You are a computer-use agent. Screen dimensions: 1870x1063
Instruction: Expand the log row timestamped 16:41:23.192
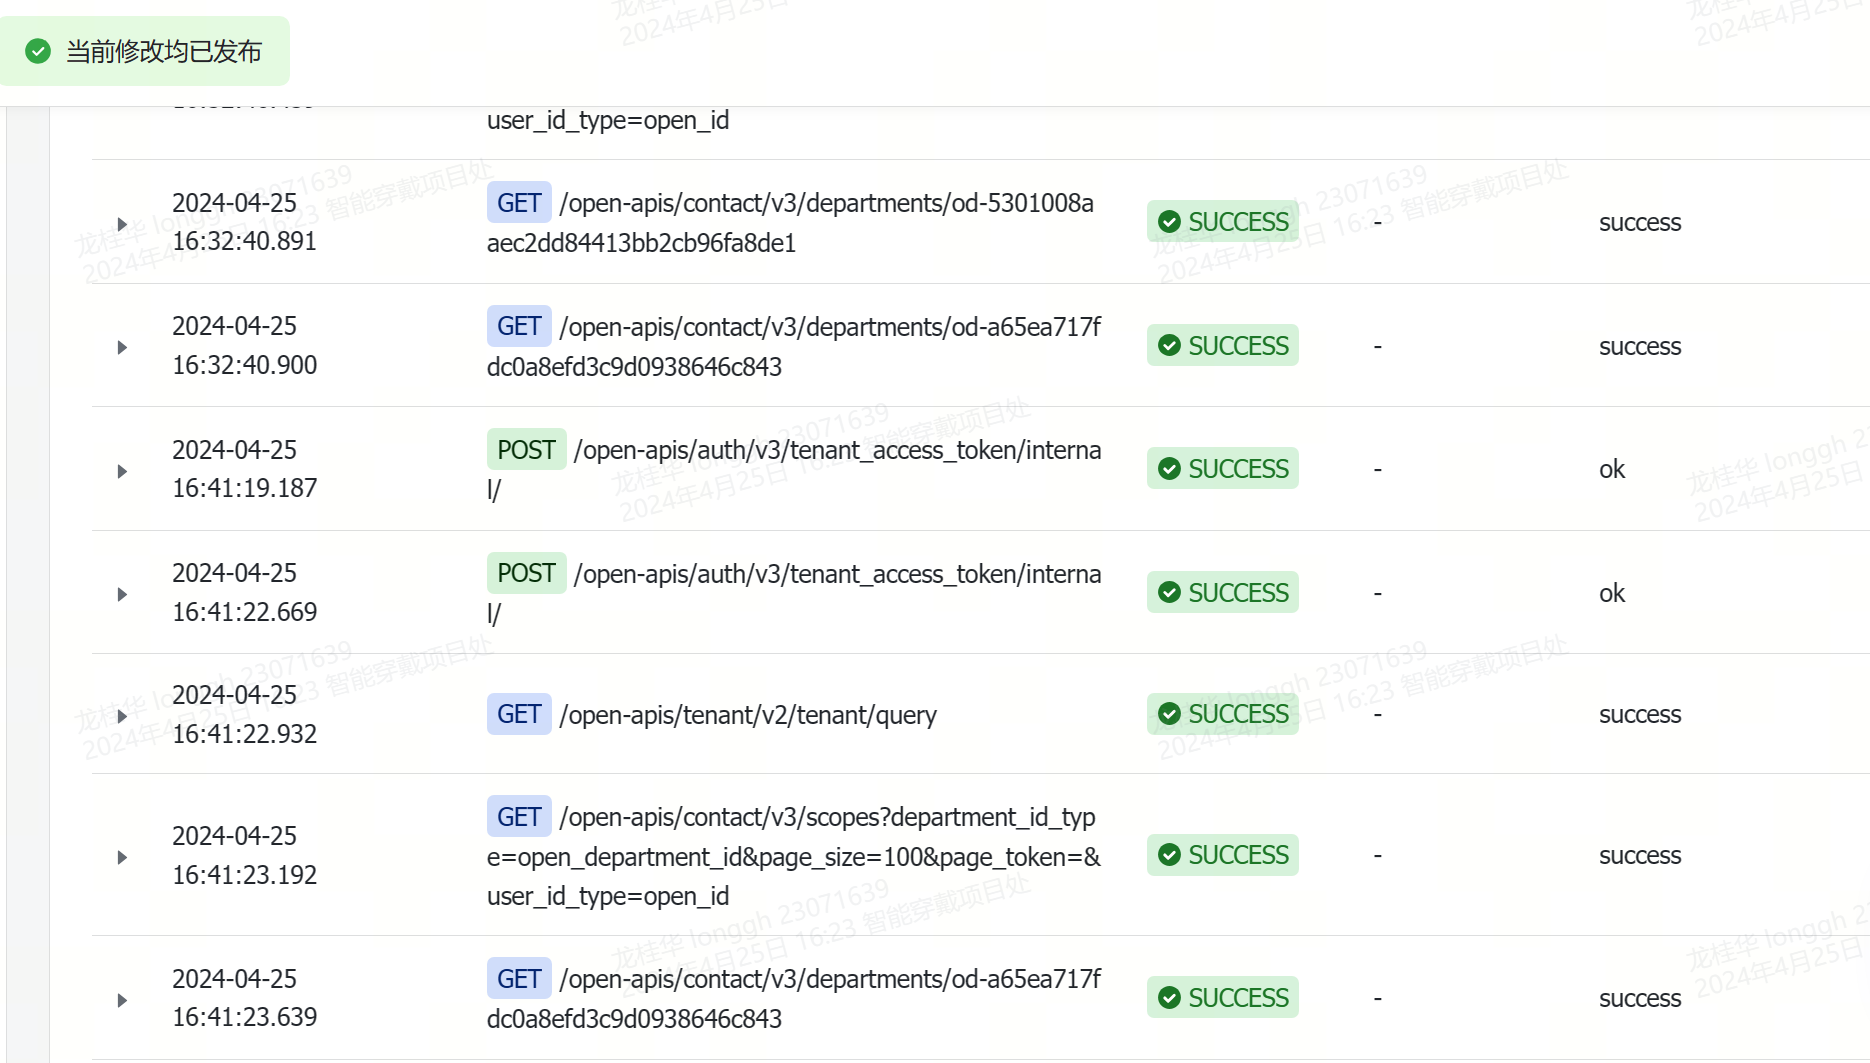[122, 857]
